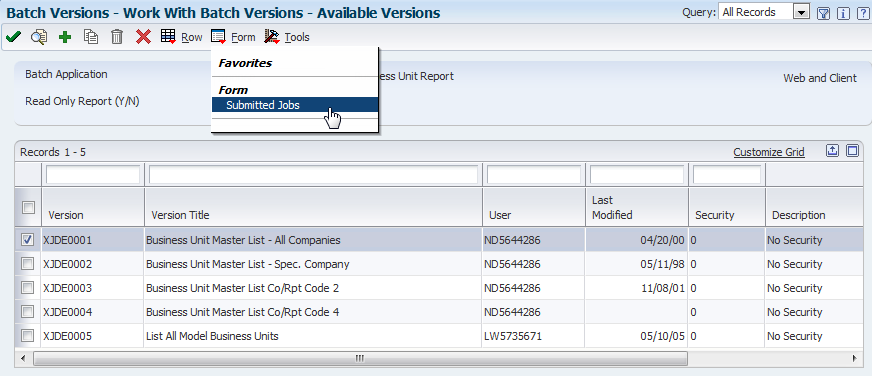872x376 pixels.
Task: Click the Security column filter field
Action: 727,175
